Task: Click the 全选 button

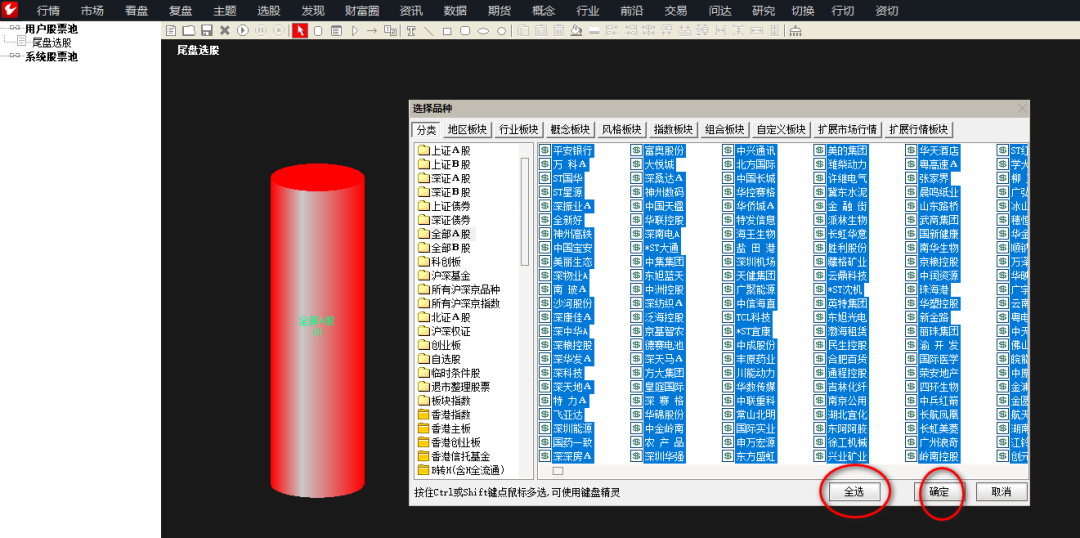Action: 853,492
